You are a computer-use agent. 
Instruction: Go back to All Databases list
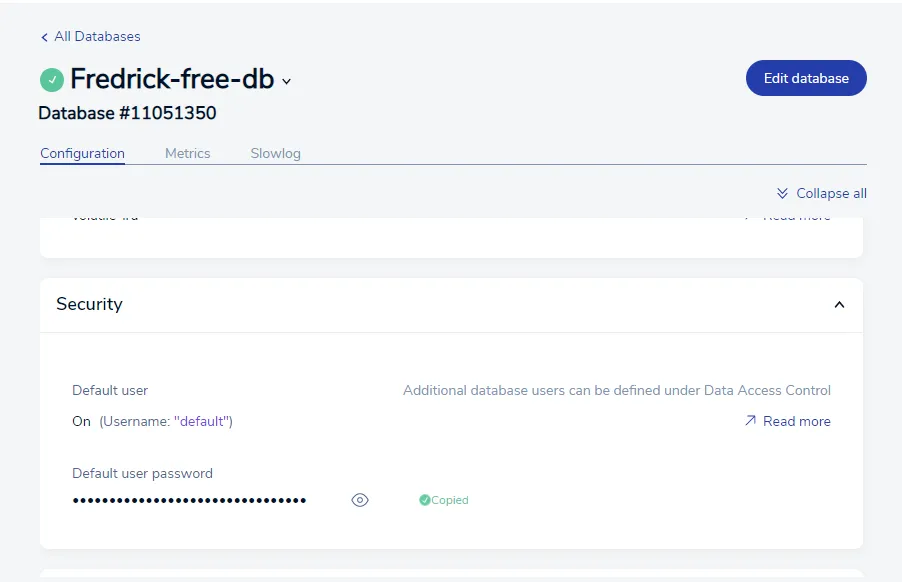click(x=97, y=37)
